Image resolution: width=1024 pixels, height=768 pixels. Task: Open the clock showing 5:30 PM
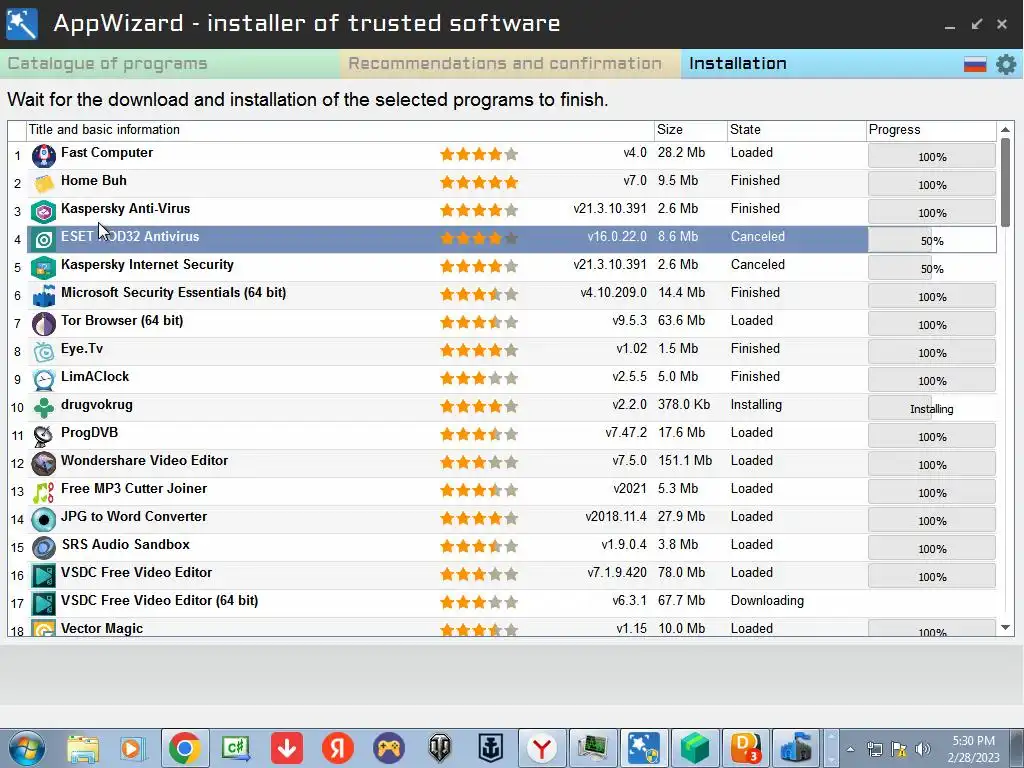coord(973,749)
